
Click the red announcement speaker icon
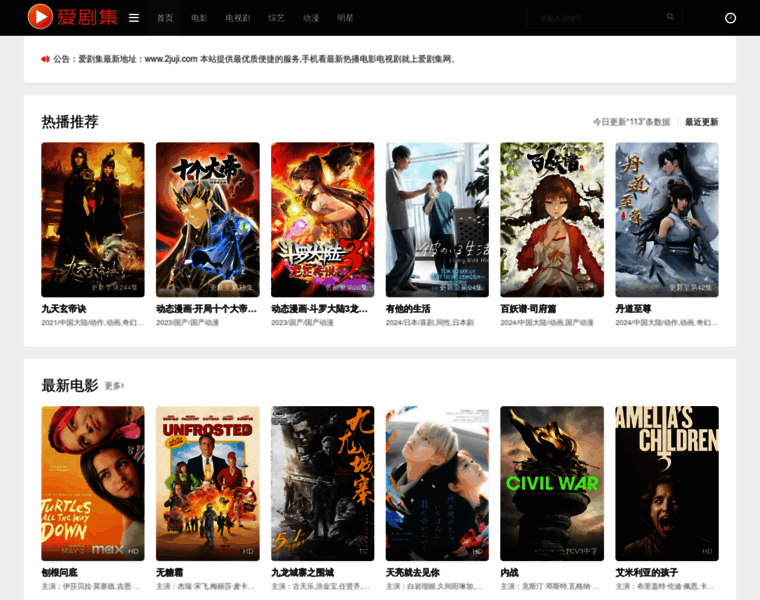click(x=45, y=59)
